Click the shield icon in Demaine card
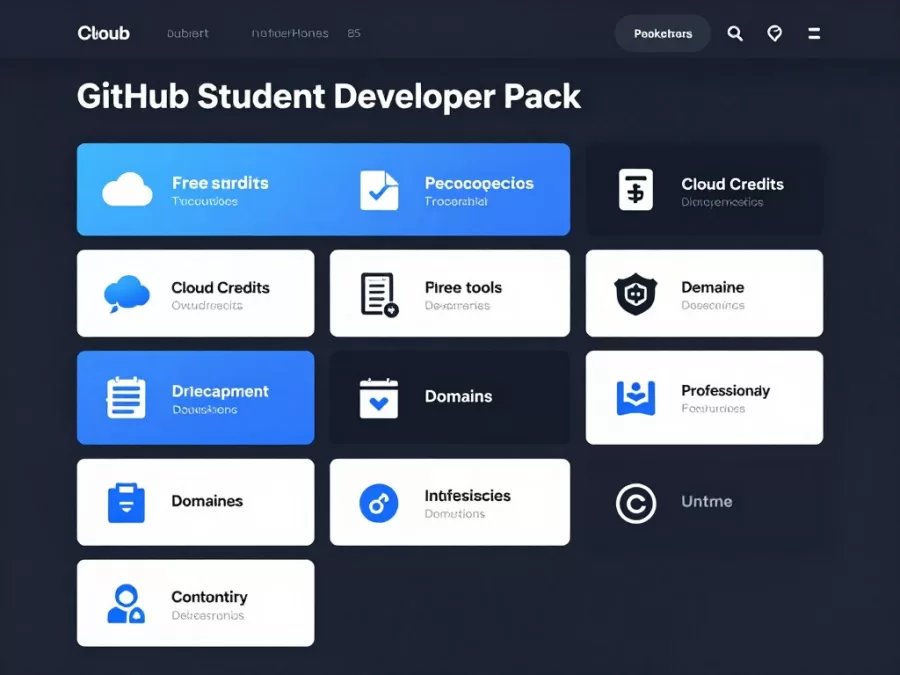 636,294
